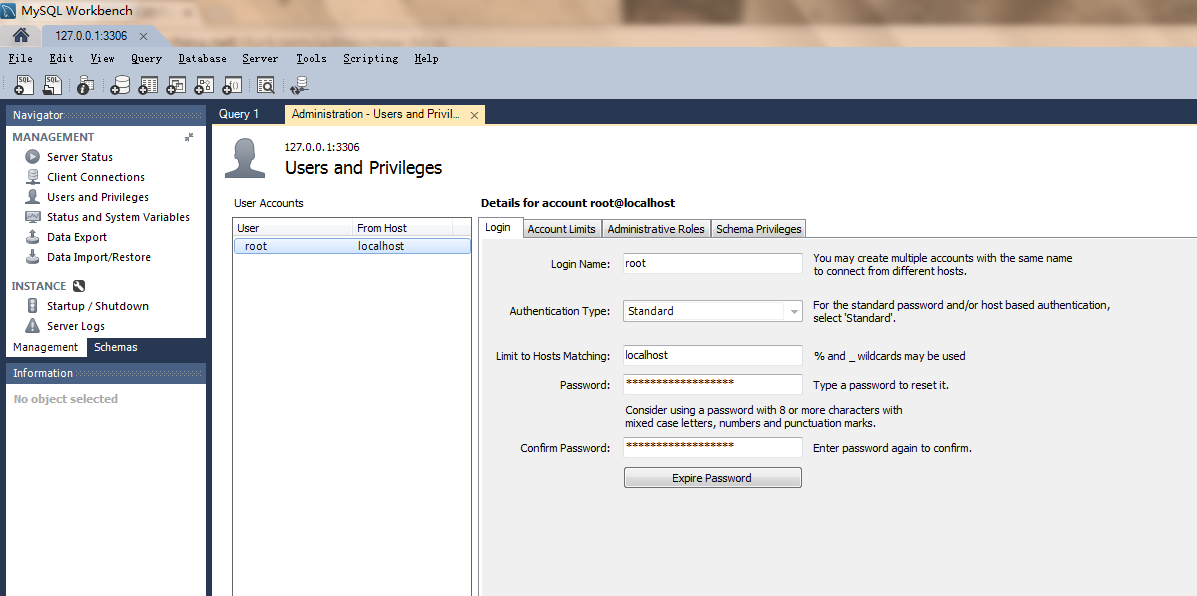This screenshot has width=1197, height=596.
Task: Open the Query menu
Action: [x=146, y=58]
